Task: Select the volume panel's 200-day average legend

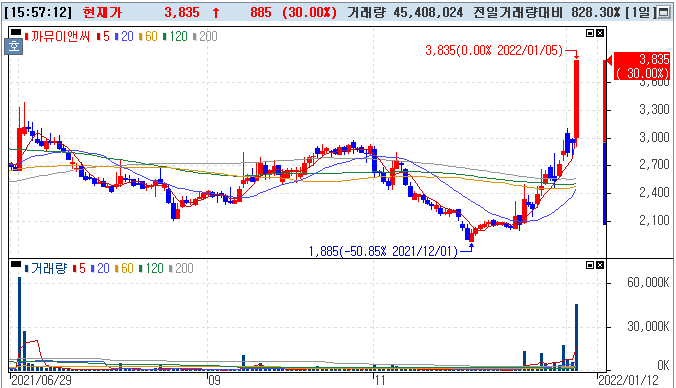Action: point(181,268)
